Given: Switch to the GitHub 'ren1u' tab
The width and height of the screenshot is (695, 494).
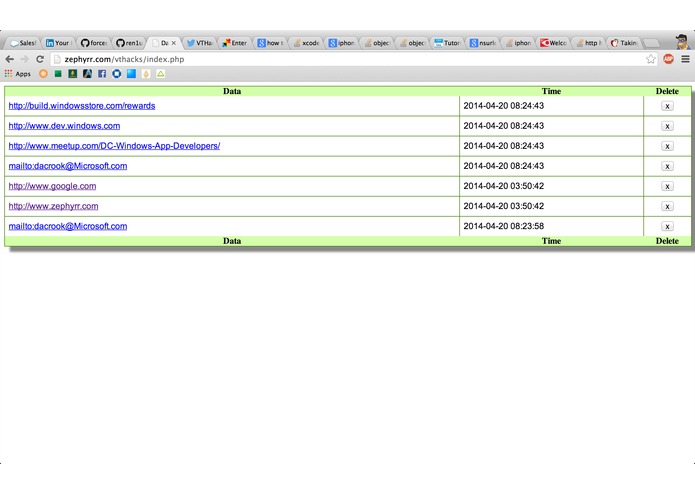Looking at the screenshot, I should coord(129,43).
